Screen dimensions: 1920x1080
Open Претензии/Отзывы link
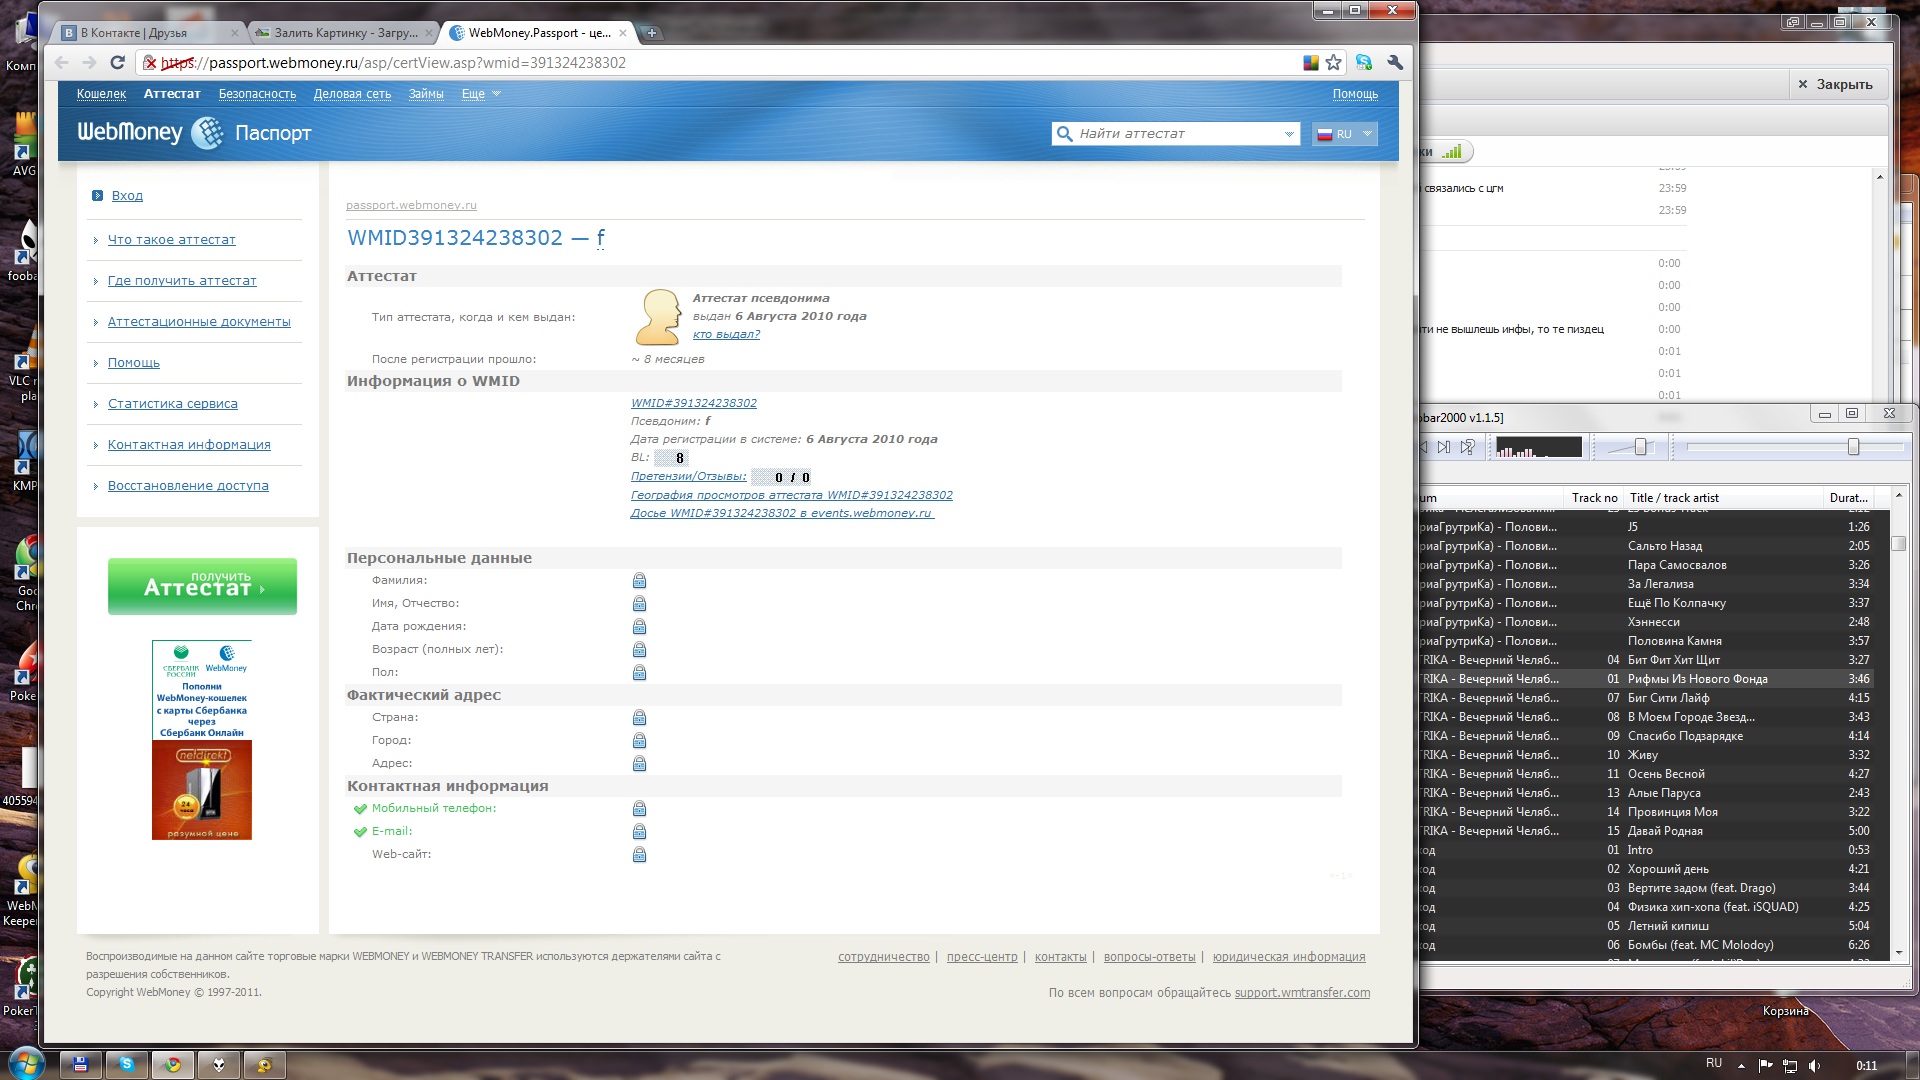688,477
